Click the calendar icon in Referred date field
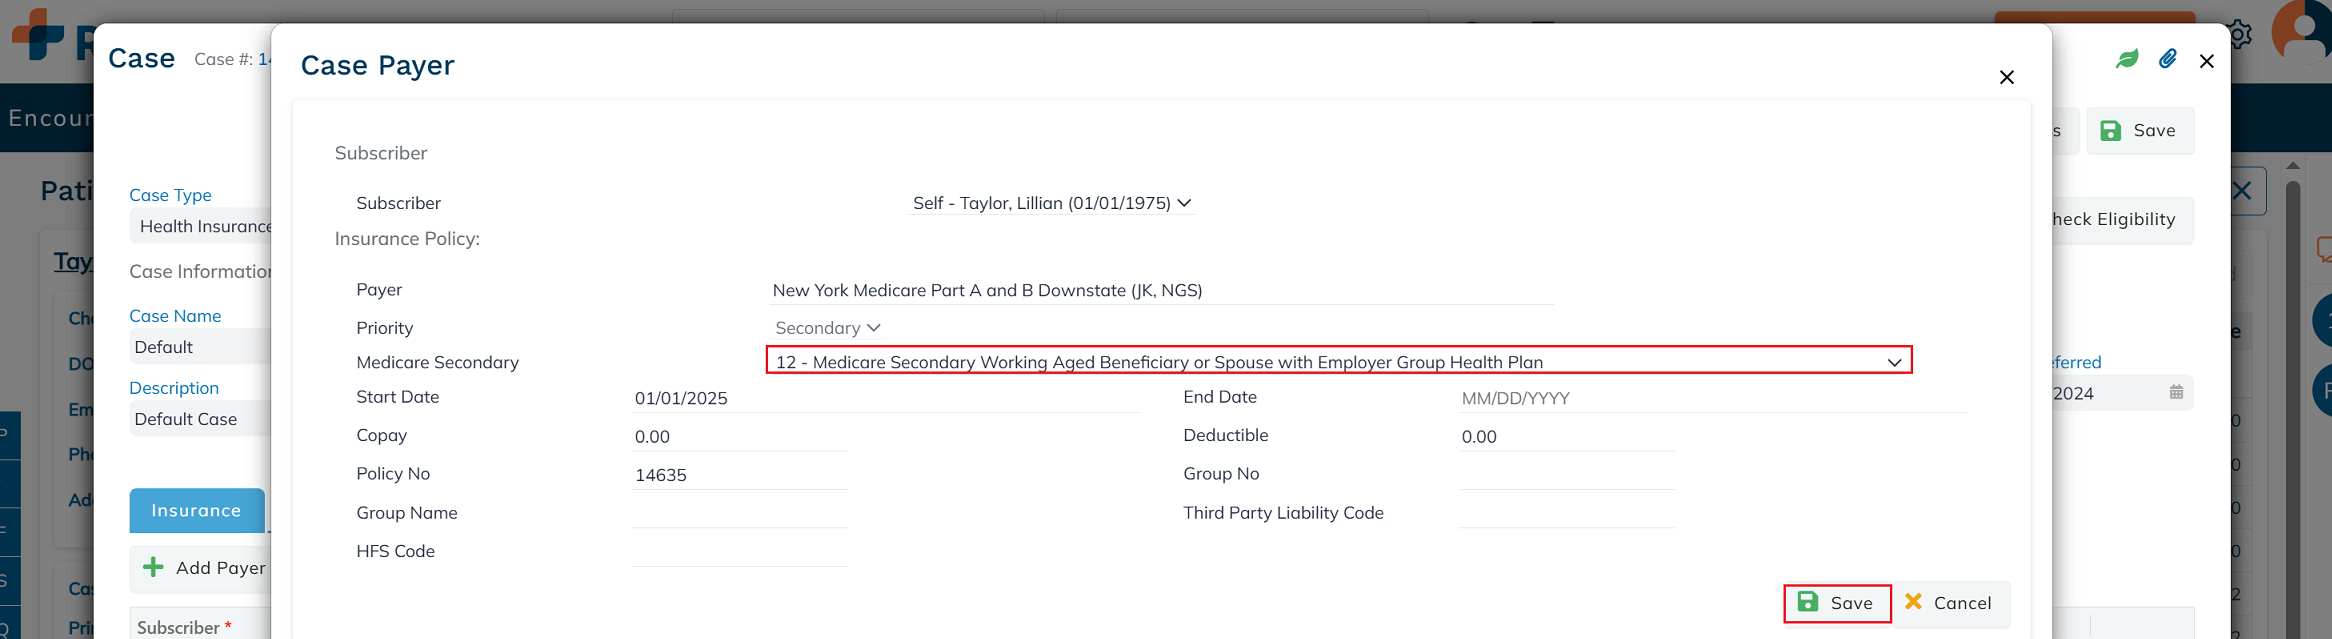The height and width of the screenshot is (639, 2332). [x=2176, y=393]
